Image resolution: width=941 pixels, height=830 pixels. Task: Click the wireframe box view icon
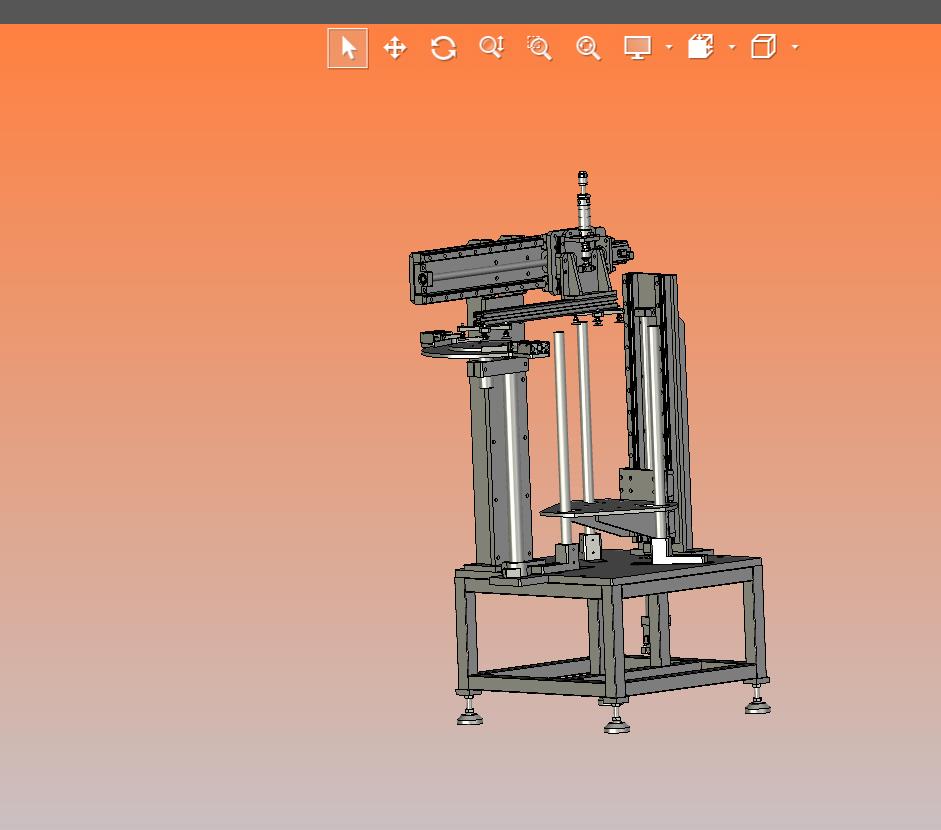(x=763, y=47)
